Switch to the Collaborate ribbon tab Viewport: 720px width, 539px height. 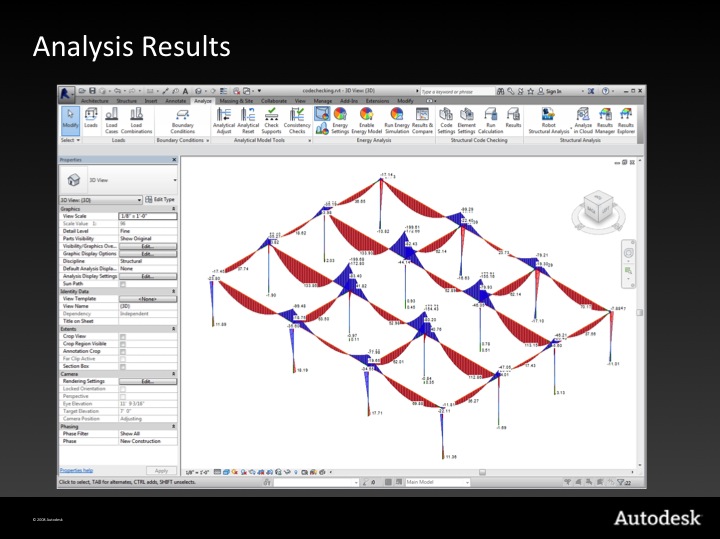coord(274,101)
